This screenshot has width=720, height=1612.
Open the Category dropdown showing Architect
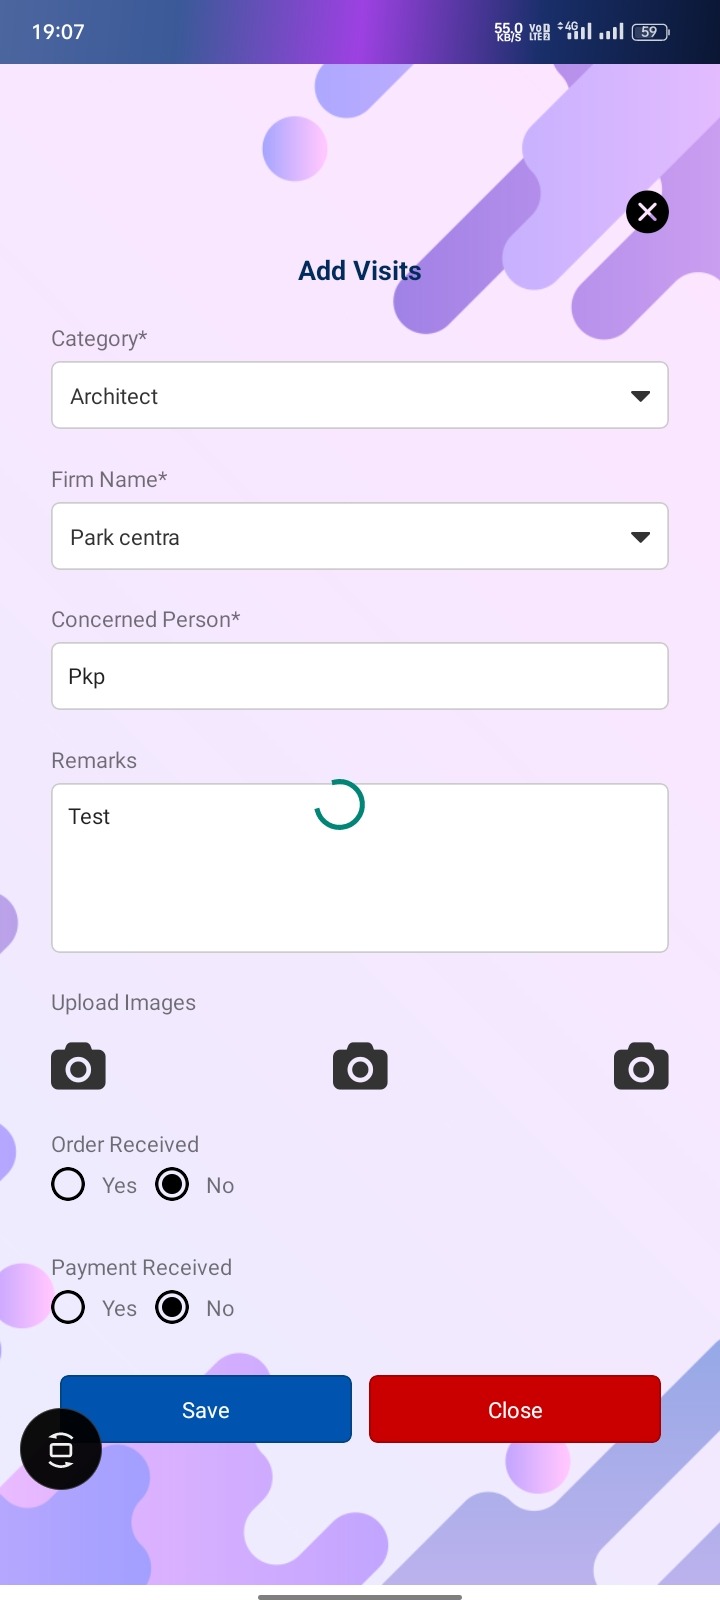click(x=340, y=396)
